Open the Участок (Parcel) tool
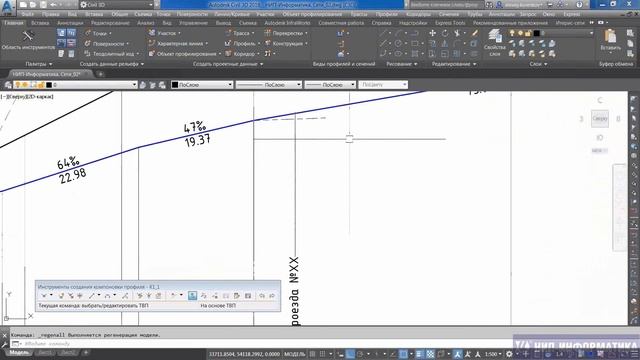Viewport: 640px width, 360px height. pyautogui.click(x=164, y=33)
